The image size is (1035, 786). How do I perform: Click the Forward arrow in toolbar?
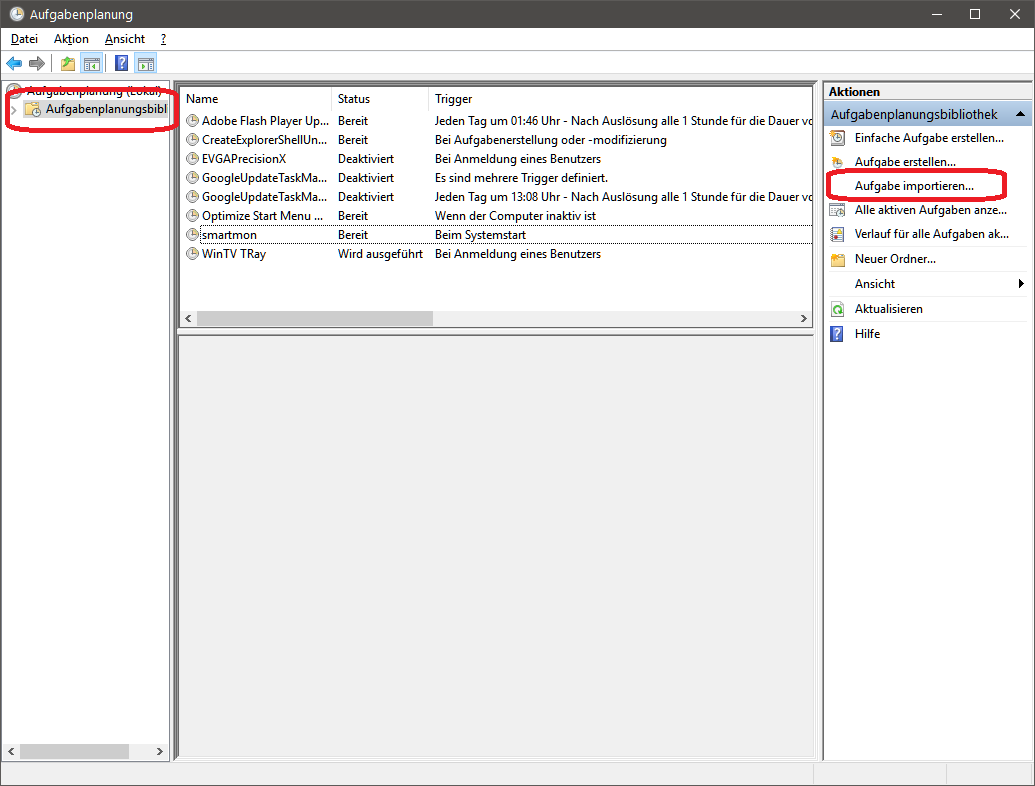[x=37, y=63]
